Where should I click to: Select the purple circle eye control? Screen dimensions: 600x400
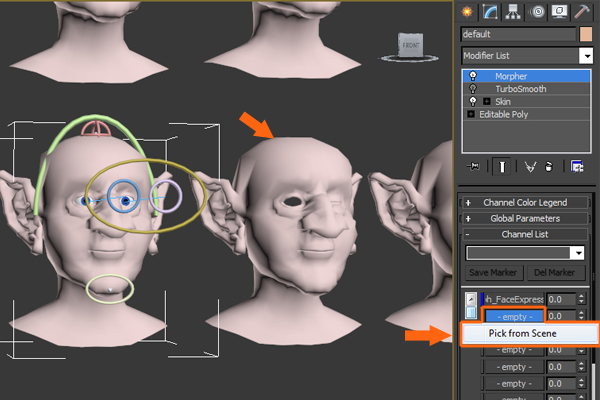pyautogui.click(x=166, y=196)
